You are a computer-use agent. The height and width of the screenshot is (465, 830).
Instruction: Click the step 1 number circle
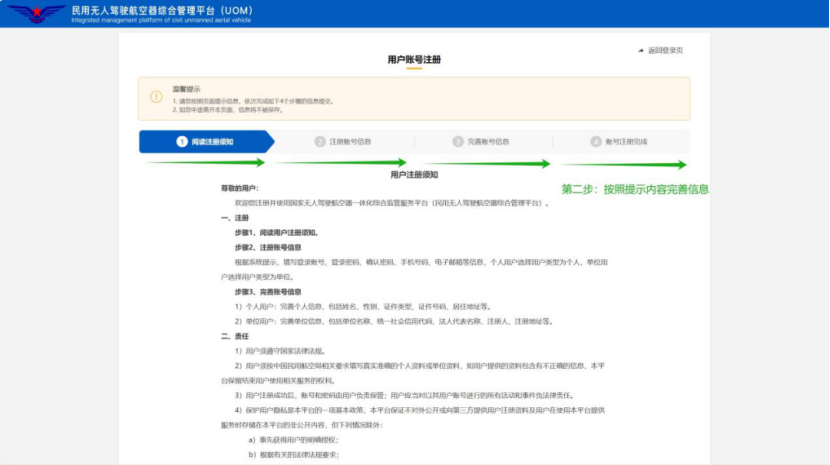(x=181, y=142)
